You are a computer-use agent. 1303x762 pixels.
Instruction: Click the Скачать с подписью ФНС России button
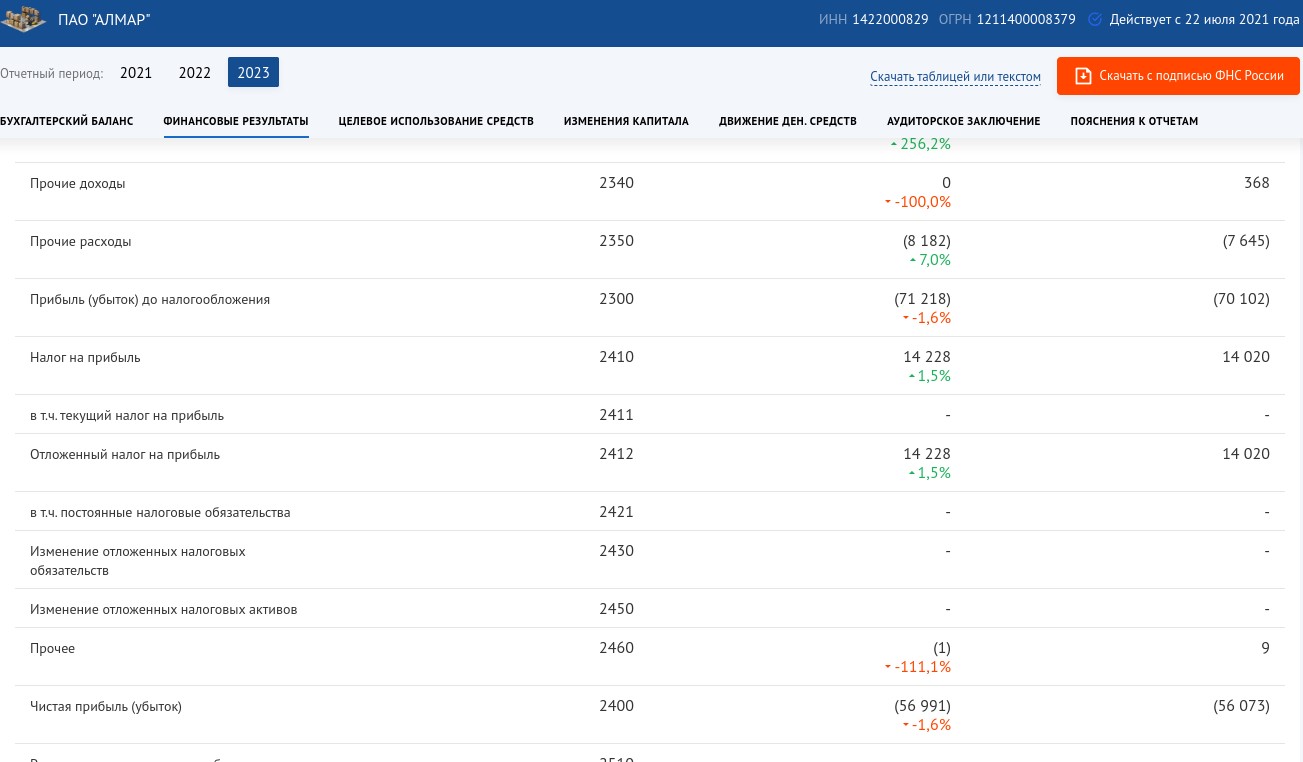tap(1178, 76)
